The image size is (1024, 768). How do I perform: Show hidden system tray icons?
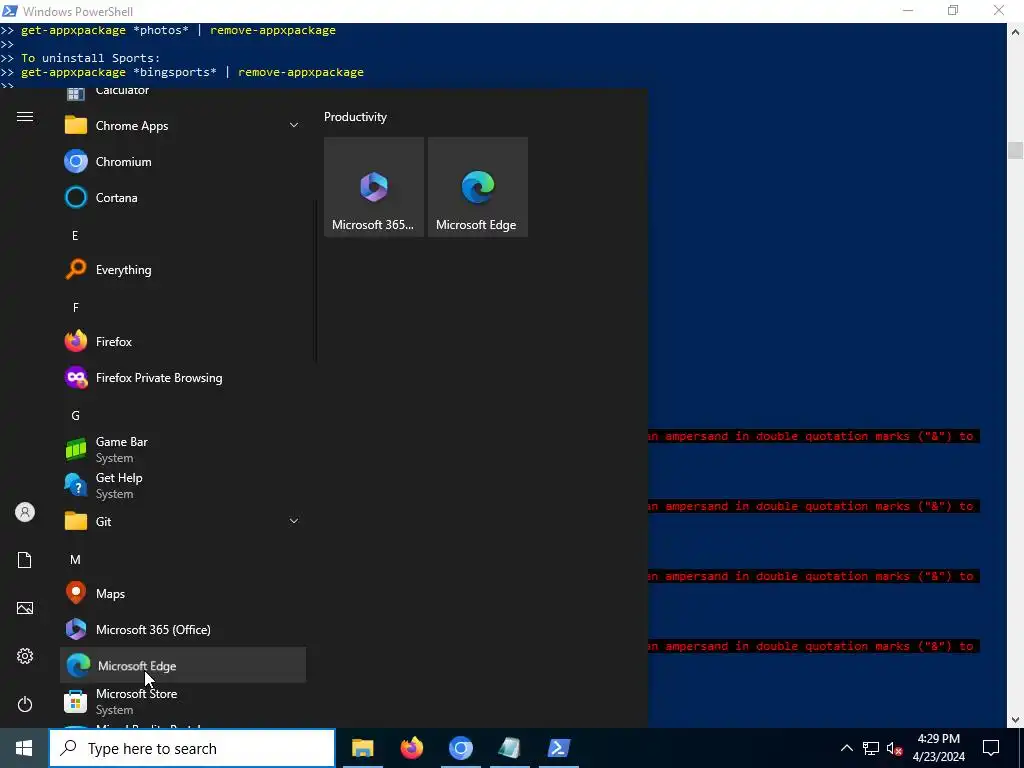coord(846,748)
